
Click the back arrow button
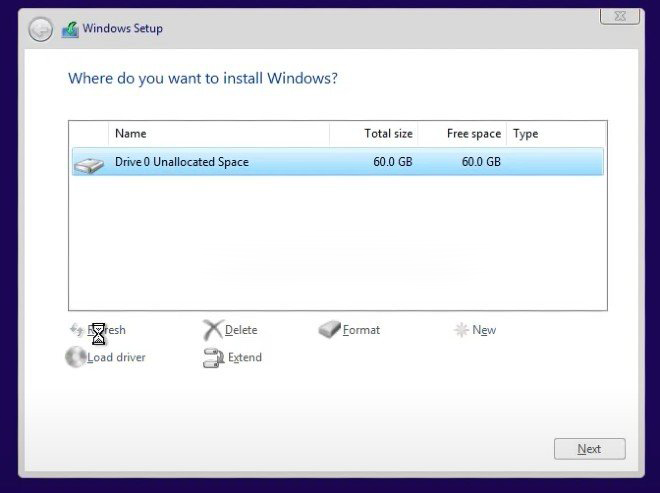pyautogui.click(x=40, y=30)
